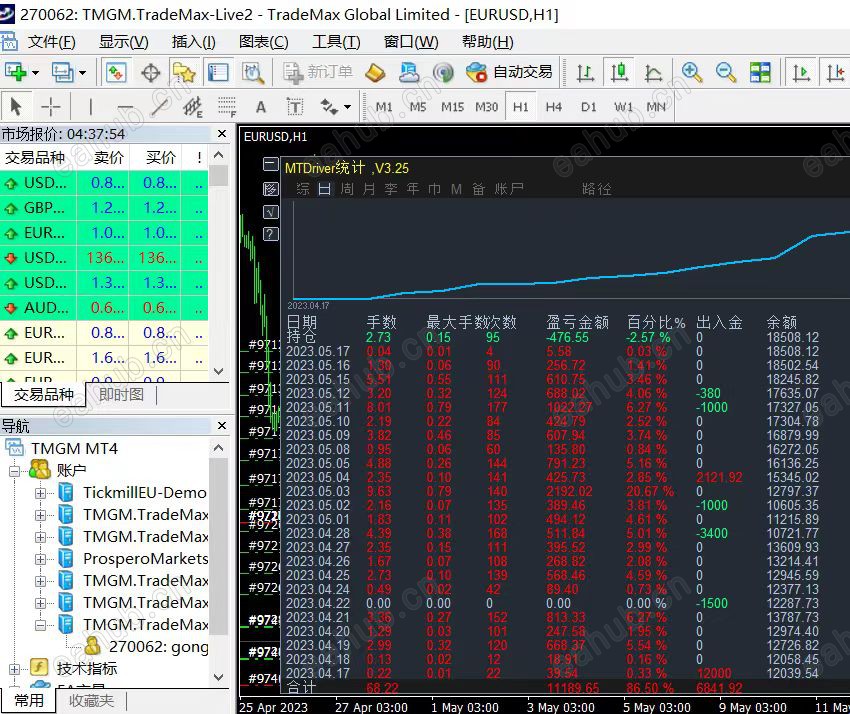850x714 pixels.
Task: Select the Crosshair tool
Action: pos(50,106)
